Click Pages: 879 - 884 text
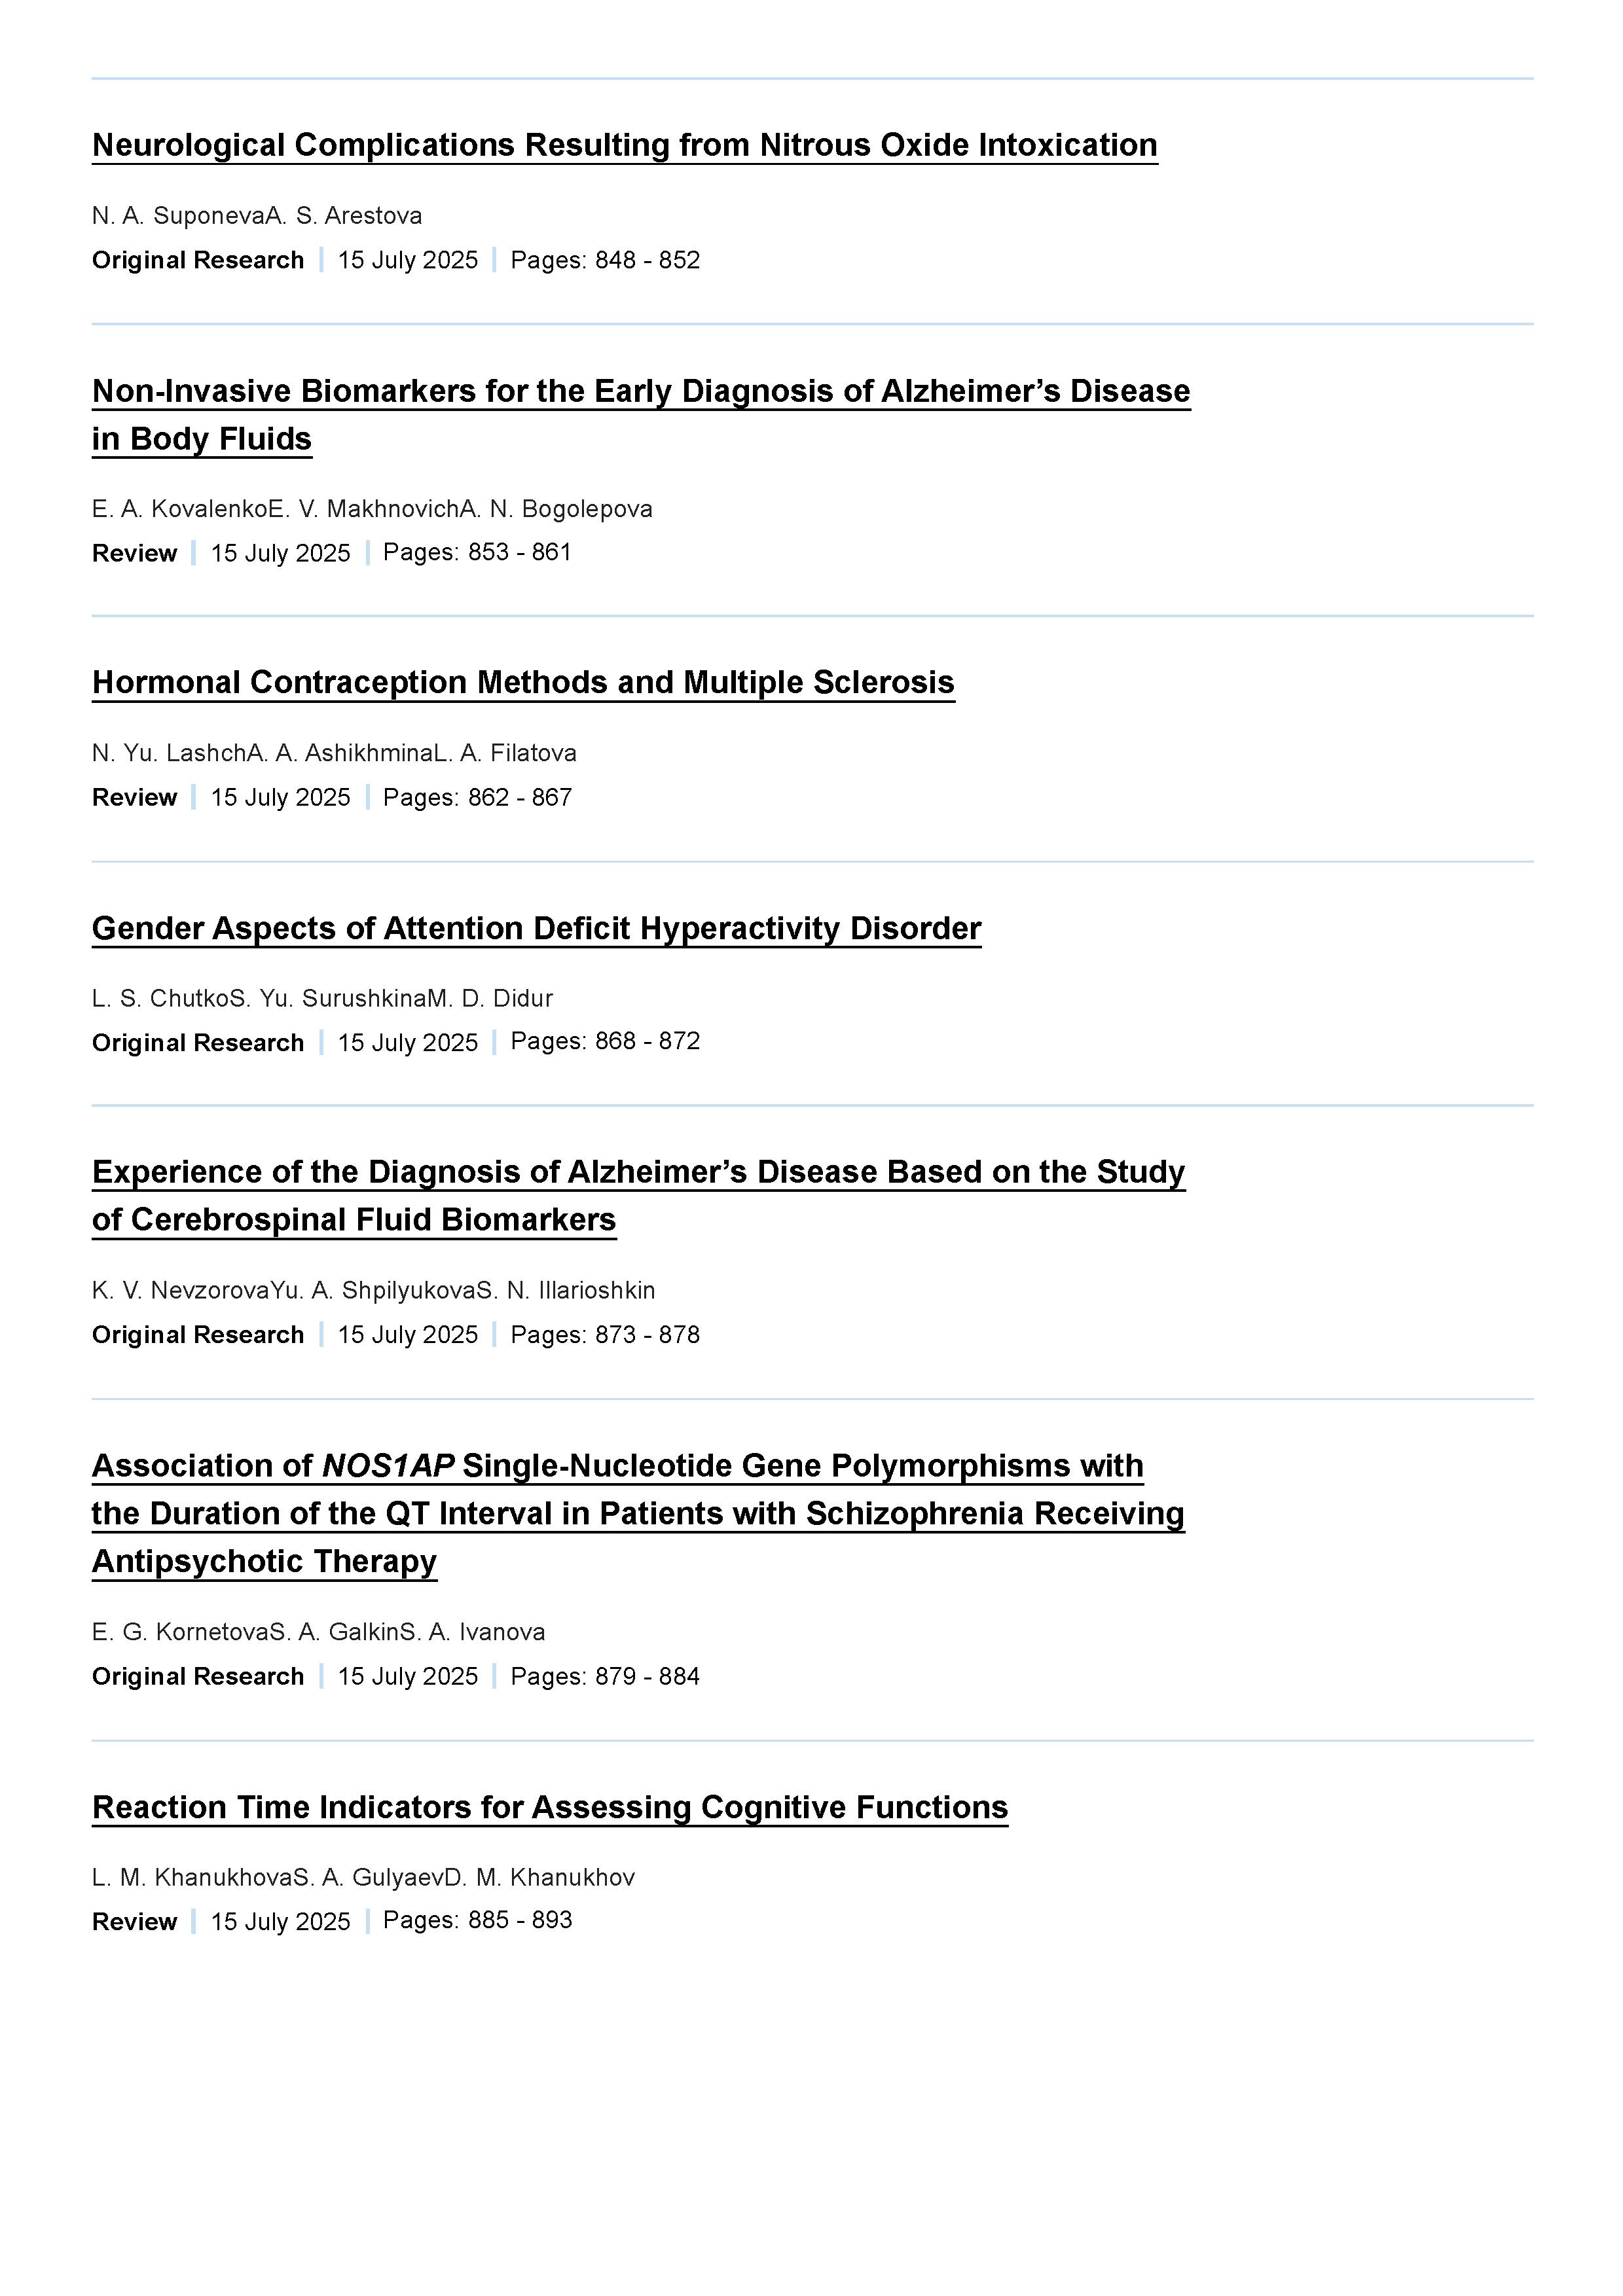The image size is (1623, 2296). pyautogui.click(x=605, y=1676)
